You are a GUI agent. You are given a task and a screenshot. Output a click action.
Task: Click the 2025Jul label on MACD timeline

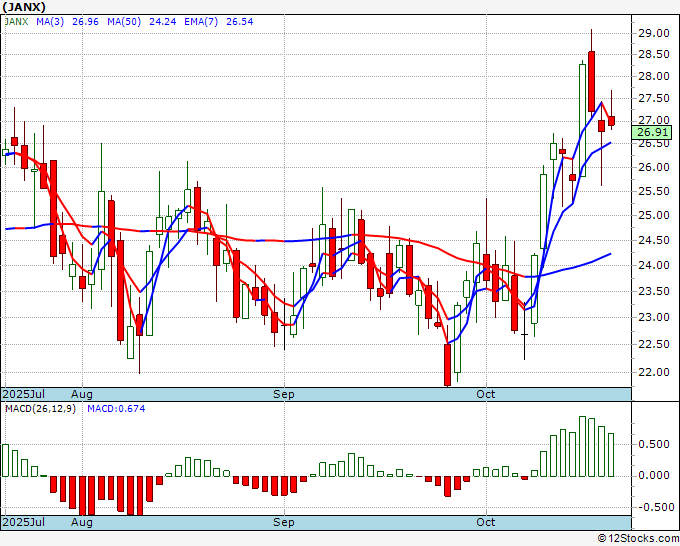[x=23, y=522]
